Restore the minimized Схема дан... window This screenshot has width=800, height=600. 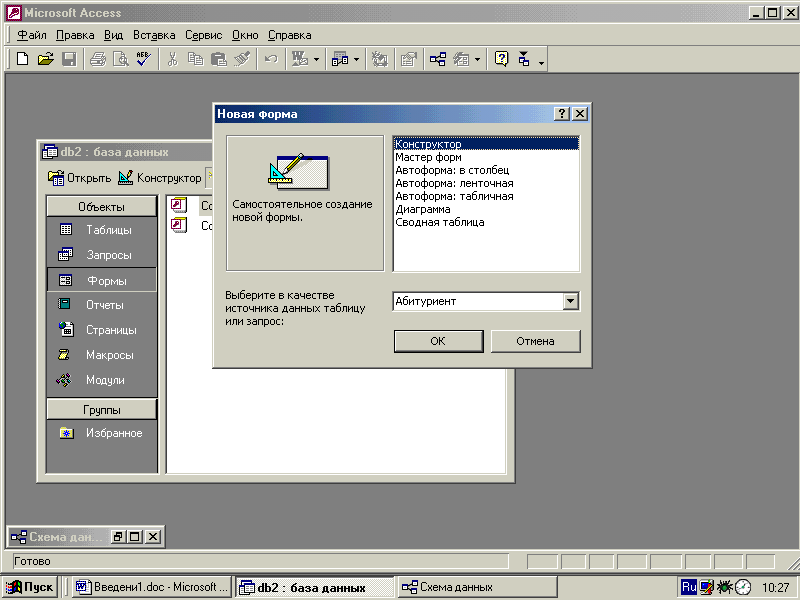pyautogui.click(x=118, y=536)
